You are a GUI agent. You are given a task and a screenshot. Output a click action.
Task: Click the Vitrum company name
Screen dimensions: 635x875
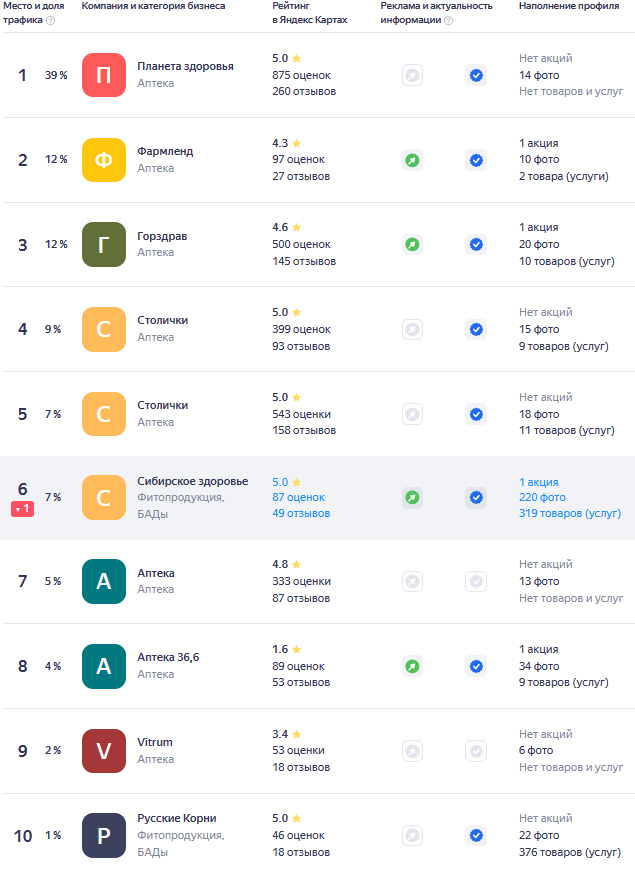point(155,742)
